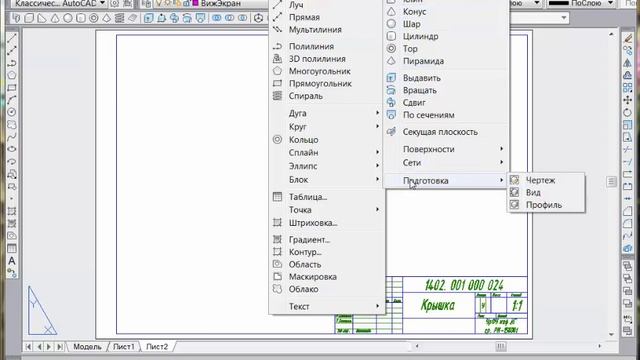The image size is (640, 360).
Task: Click the Box solid icon in modeling toolbar
Action: click(x=29, y=18)
